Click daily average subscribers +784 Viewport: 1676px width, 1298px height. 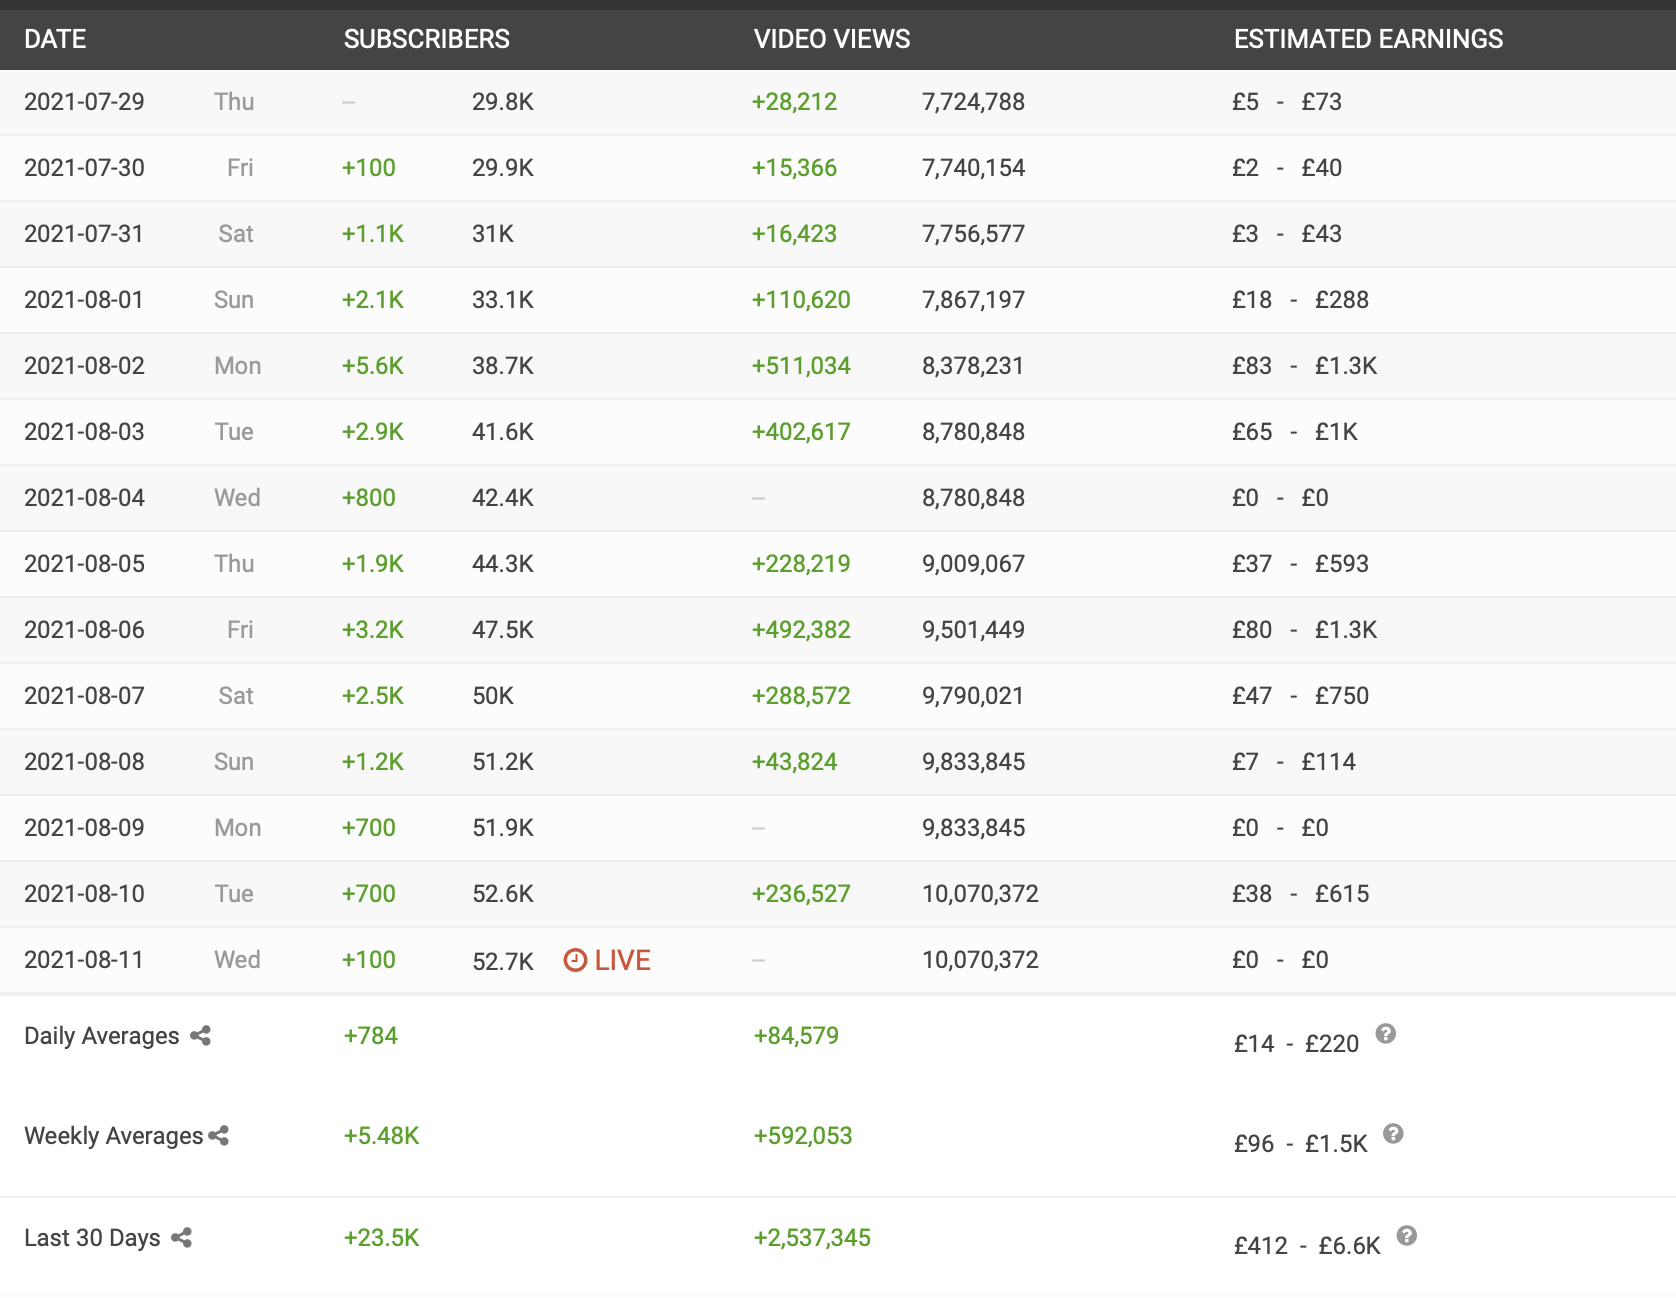click(x=371, y=1036)
